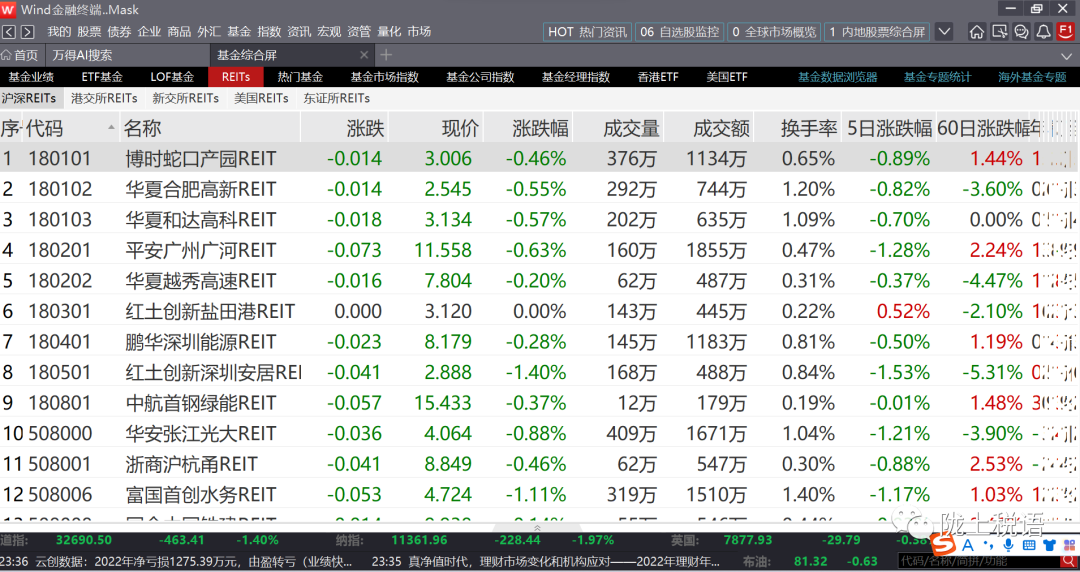Open the 宏观 menu
Viewport: 1080px width, 572px height.
[x=329, y=32]
